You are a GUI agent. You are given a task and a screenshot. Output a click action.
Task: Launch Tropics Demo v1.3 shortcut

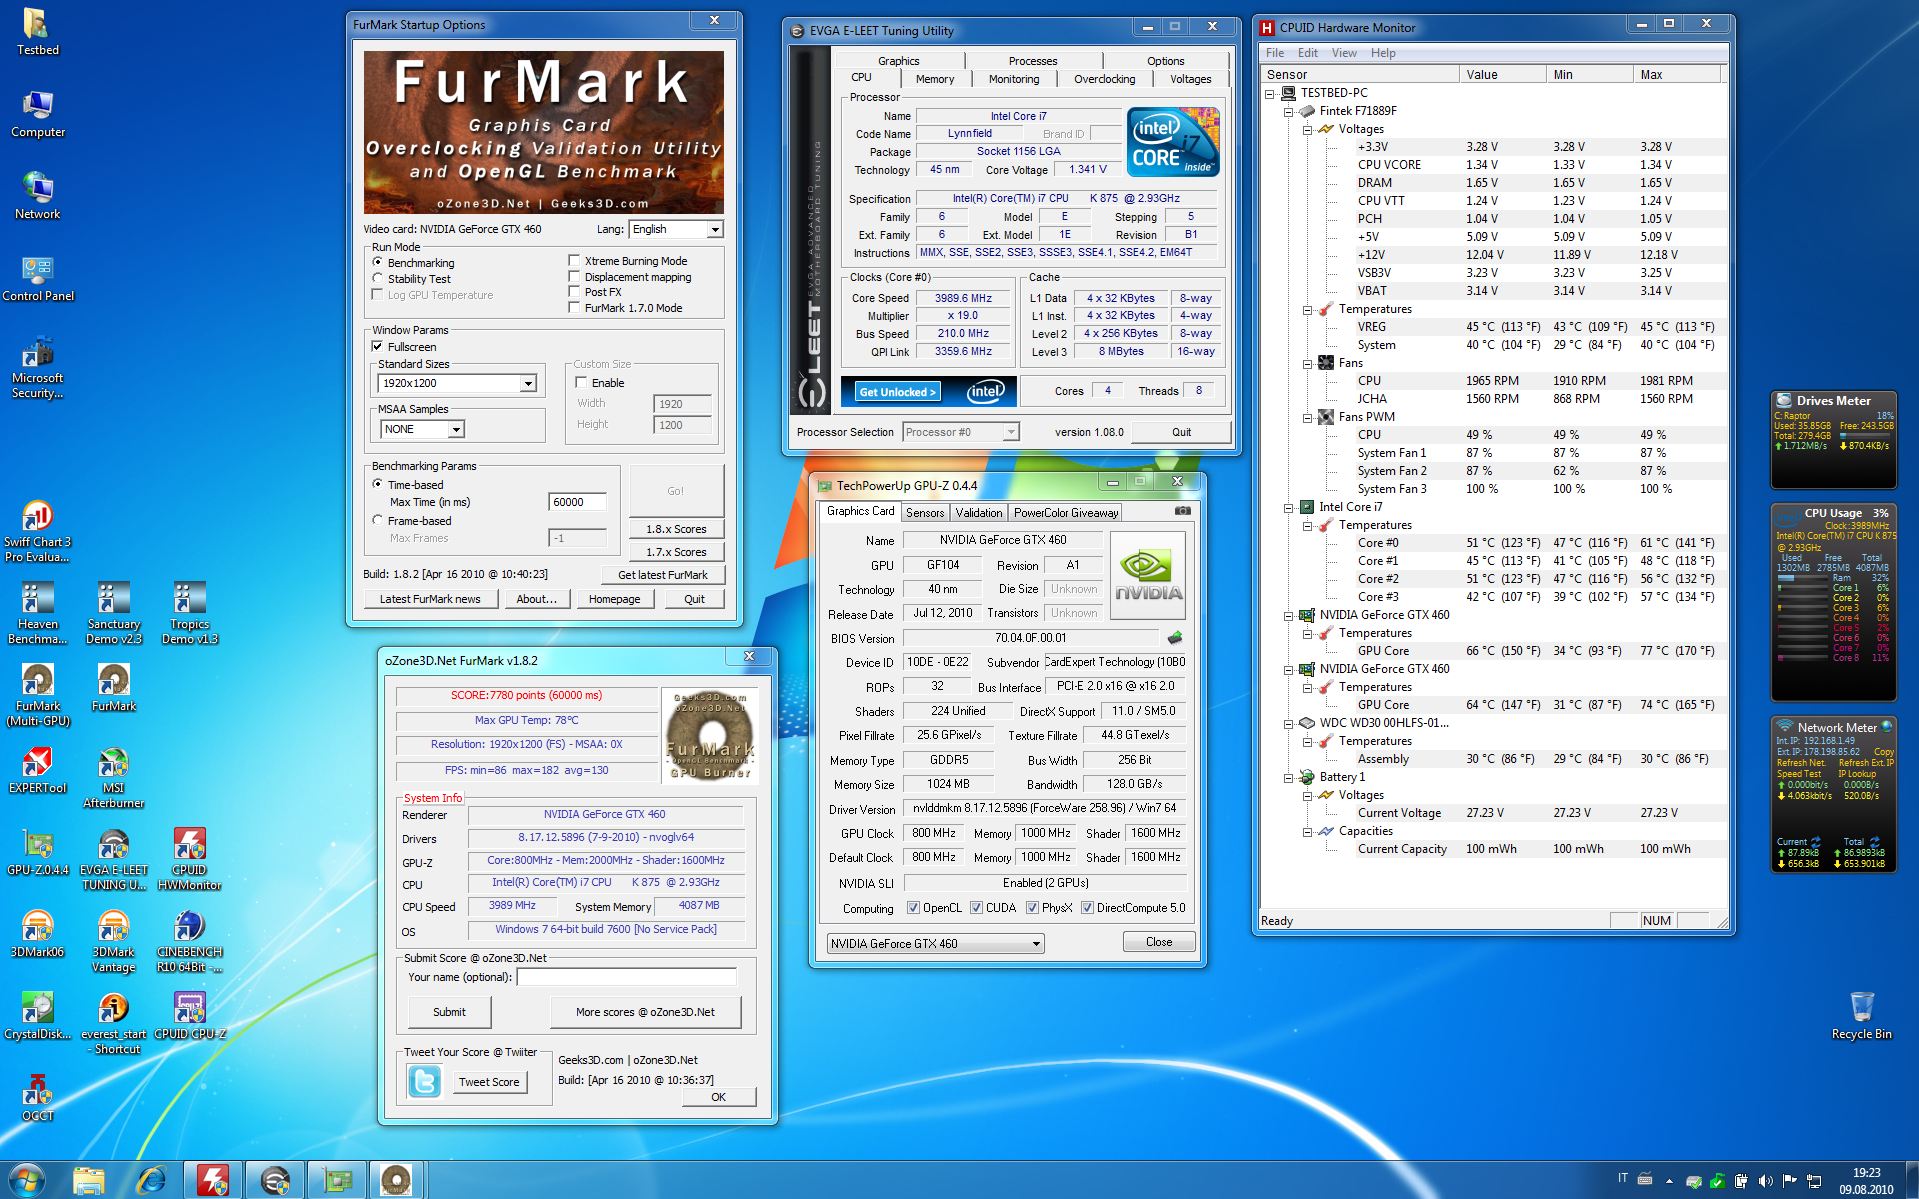click(189, 613)
